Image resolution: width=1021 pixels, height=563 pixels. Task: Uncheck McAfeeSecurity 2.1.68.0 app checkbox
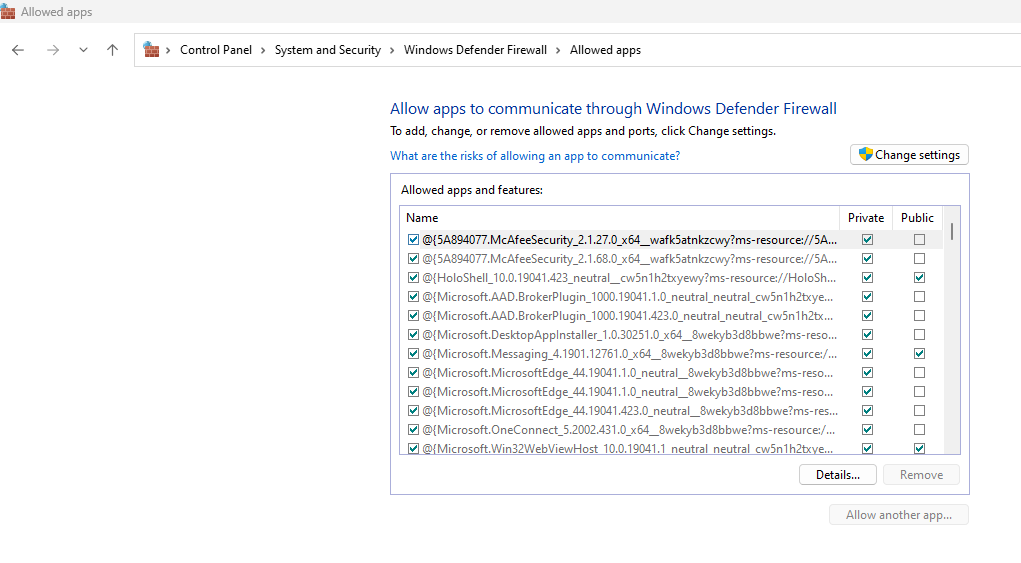click(413, 258)
